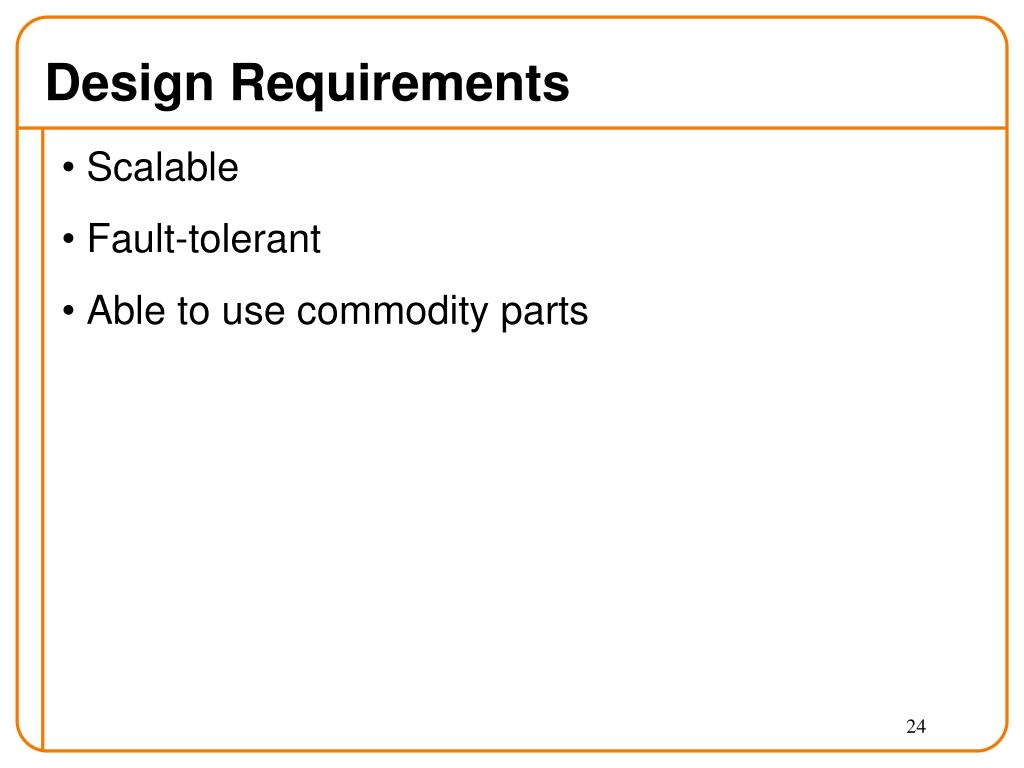Click the orange horizontal divider under the title

pyautogui.click(x=512, y=128)
